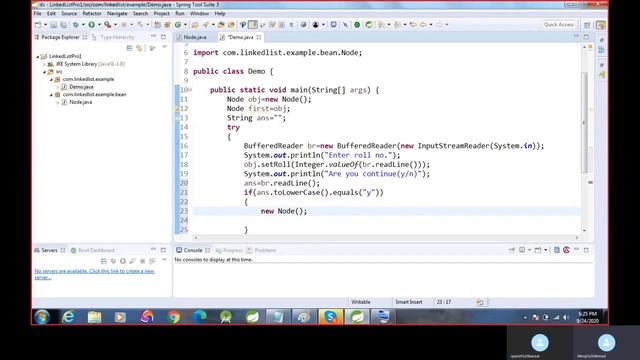The image size is (640, 360).
Task: Open Package Explorer view menu triangle
Action: click(x=164, y=48)
